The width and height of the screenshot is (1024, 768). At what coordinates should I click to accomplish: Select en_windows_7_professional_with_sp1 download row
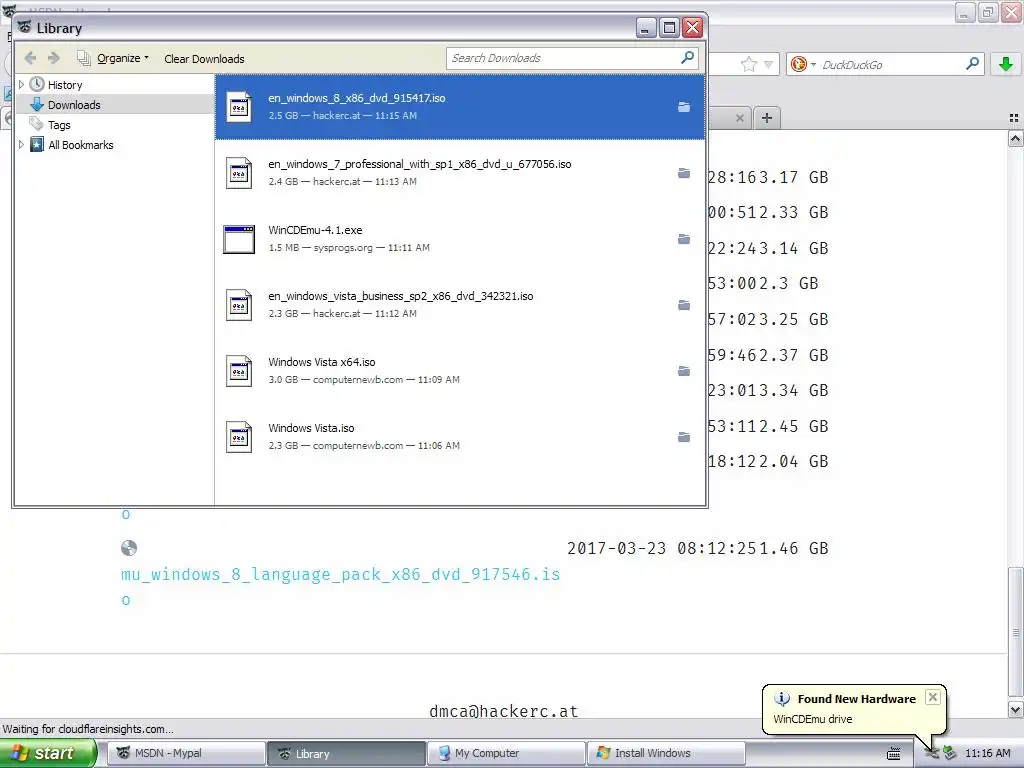(x=460, y=173)
